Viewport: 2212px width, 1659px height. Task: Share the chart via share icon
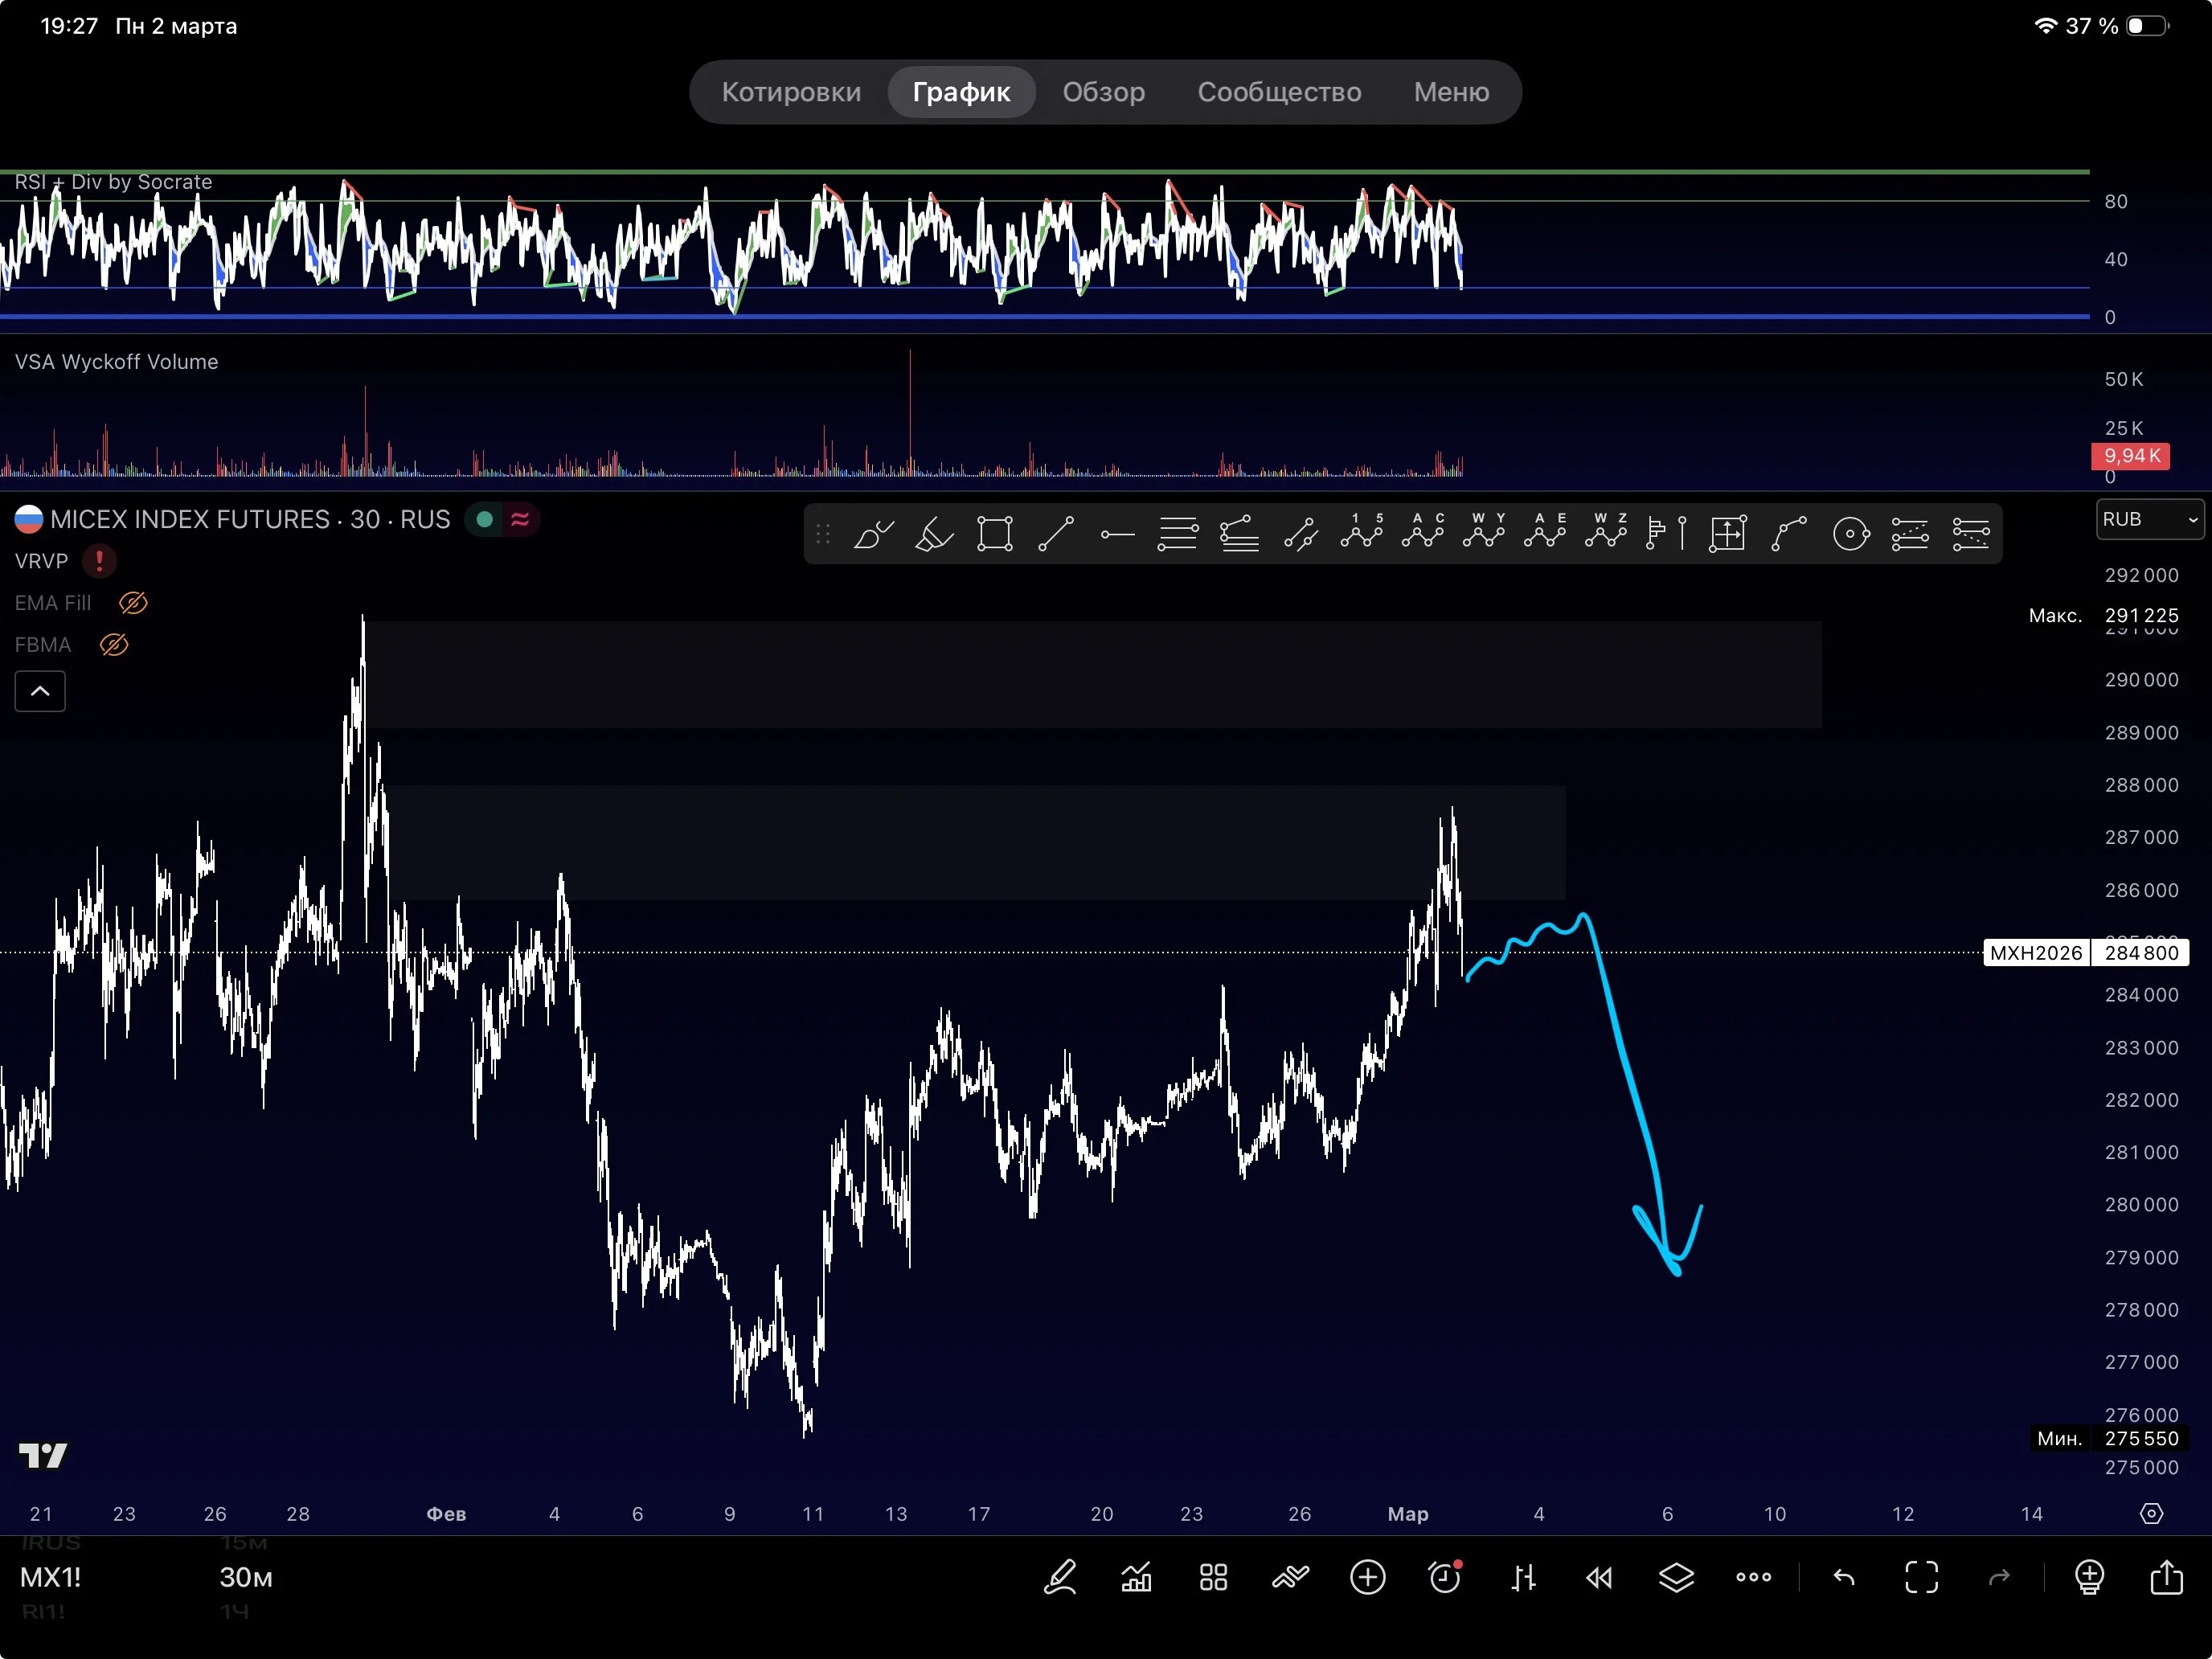pos(2166,1576)
